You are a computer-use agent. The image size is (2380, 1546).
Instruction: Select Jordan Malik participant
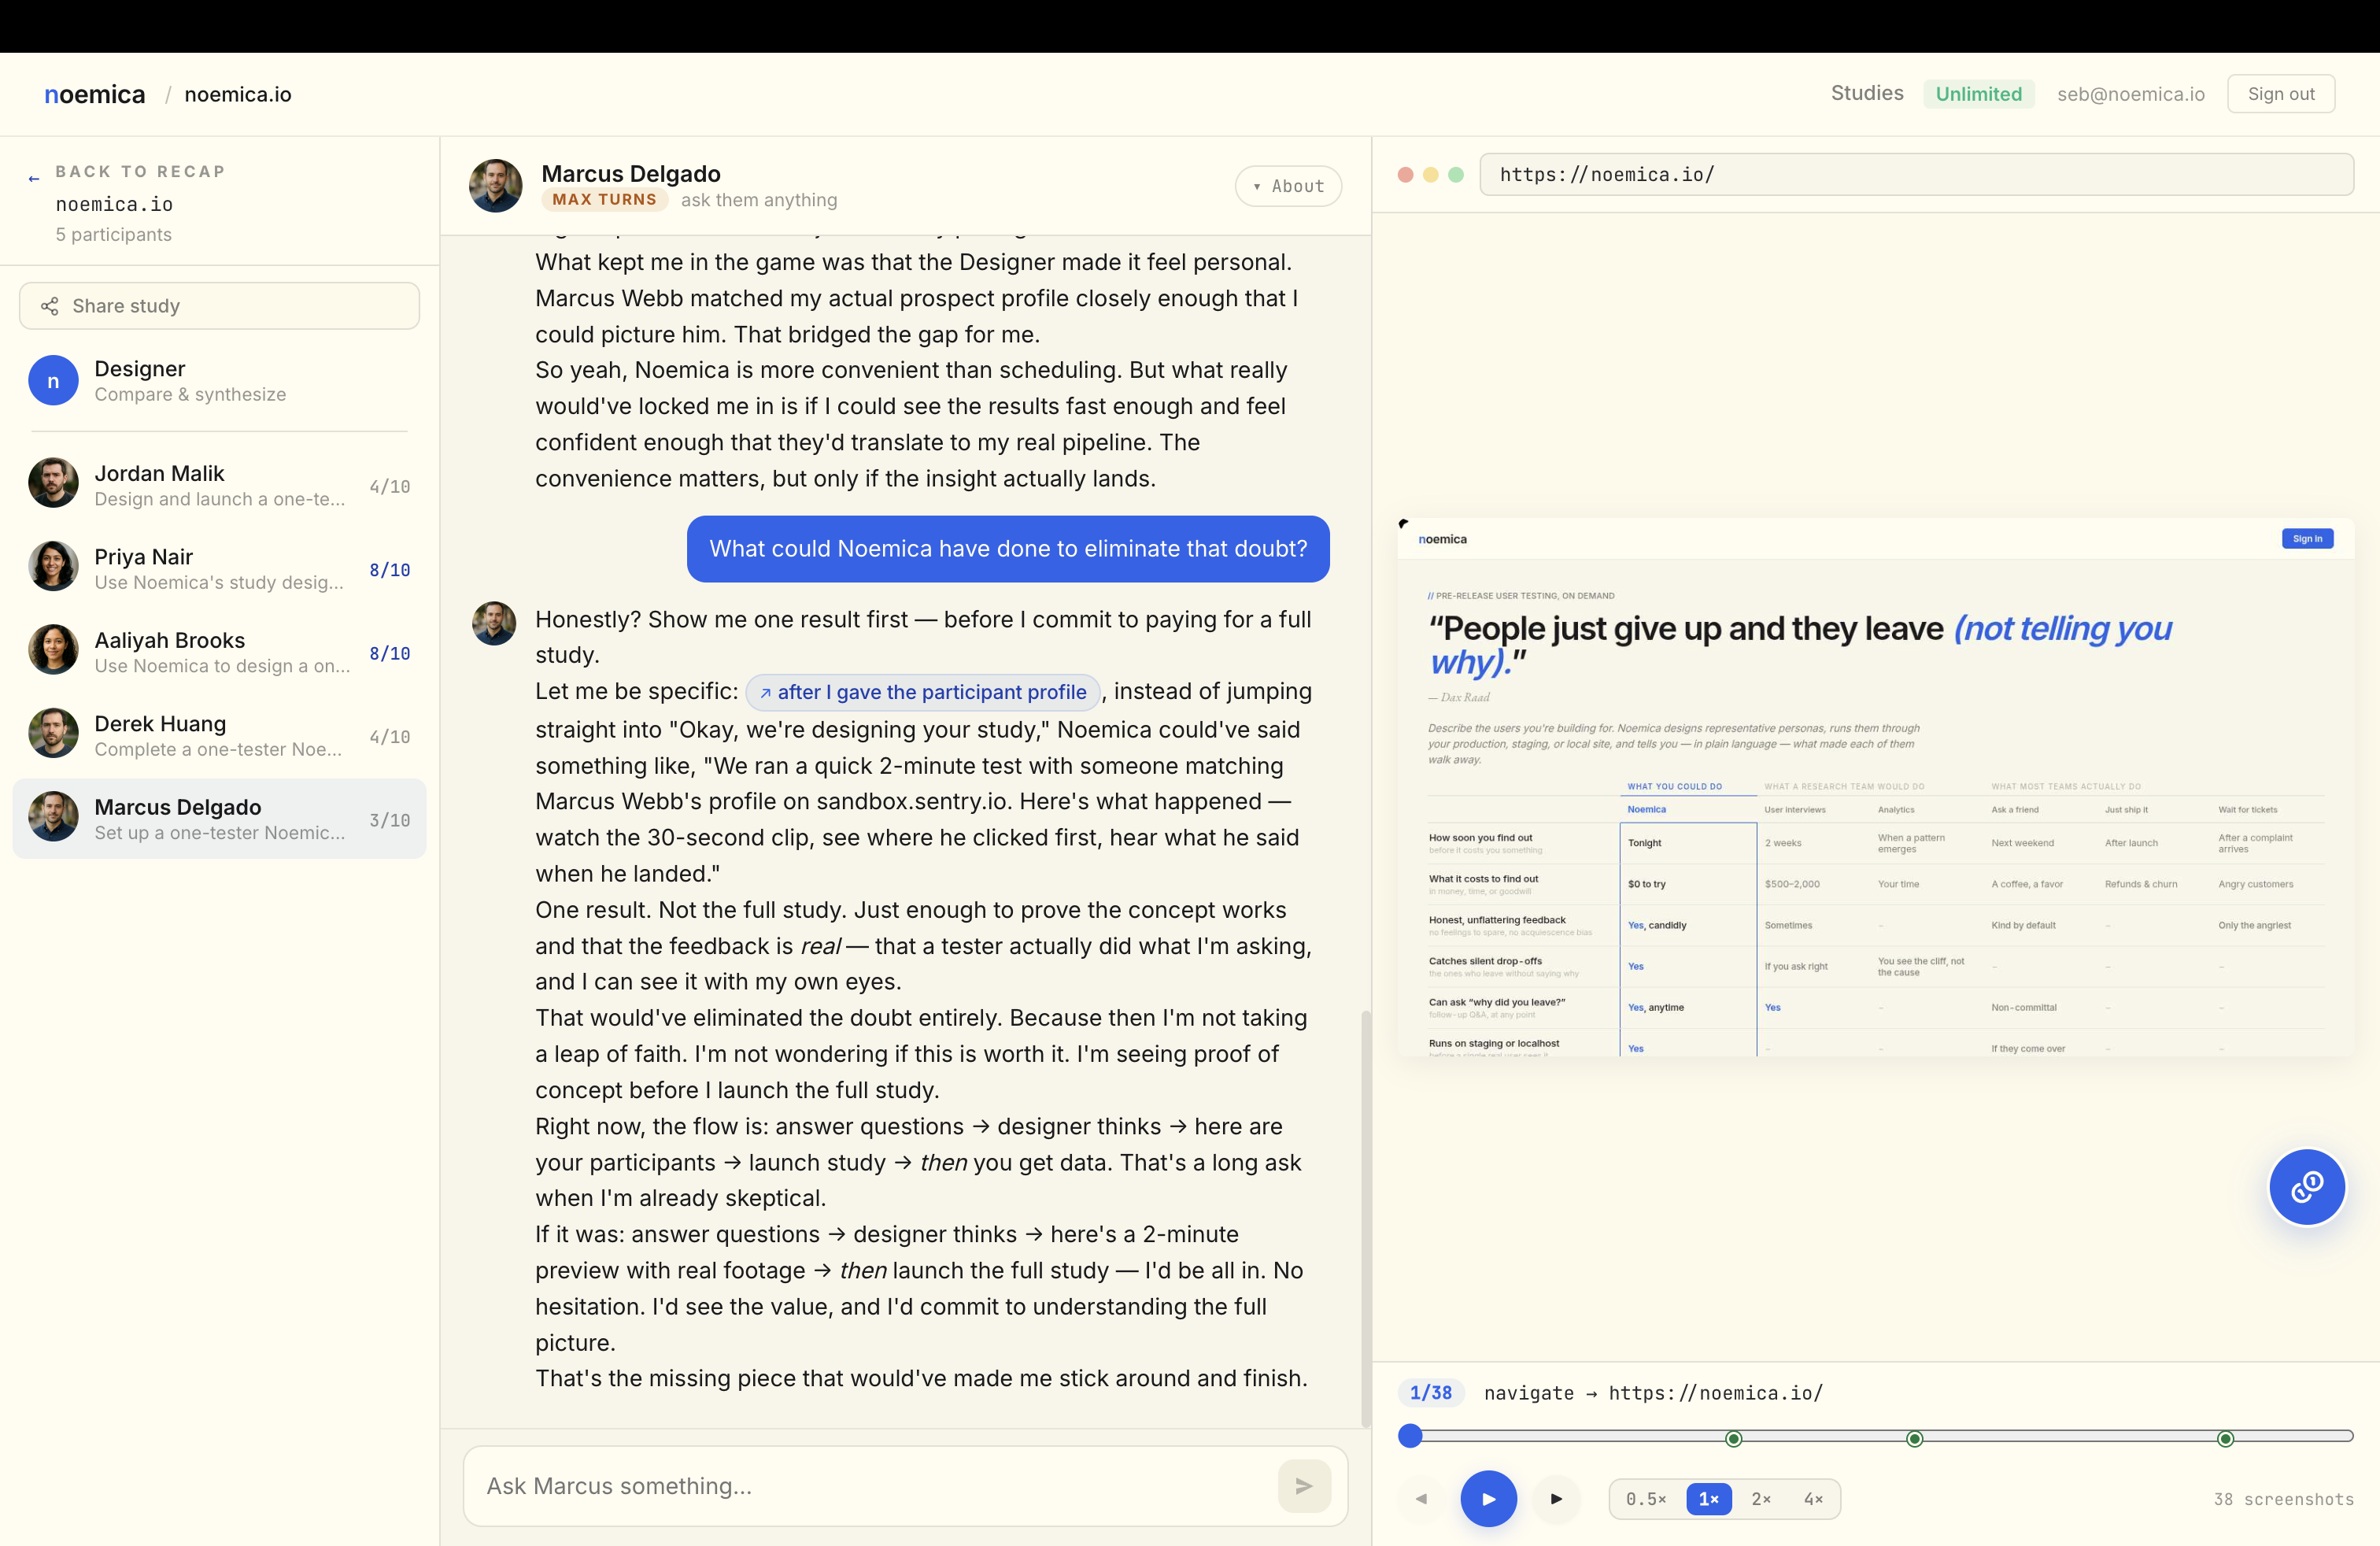point(219,485)
